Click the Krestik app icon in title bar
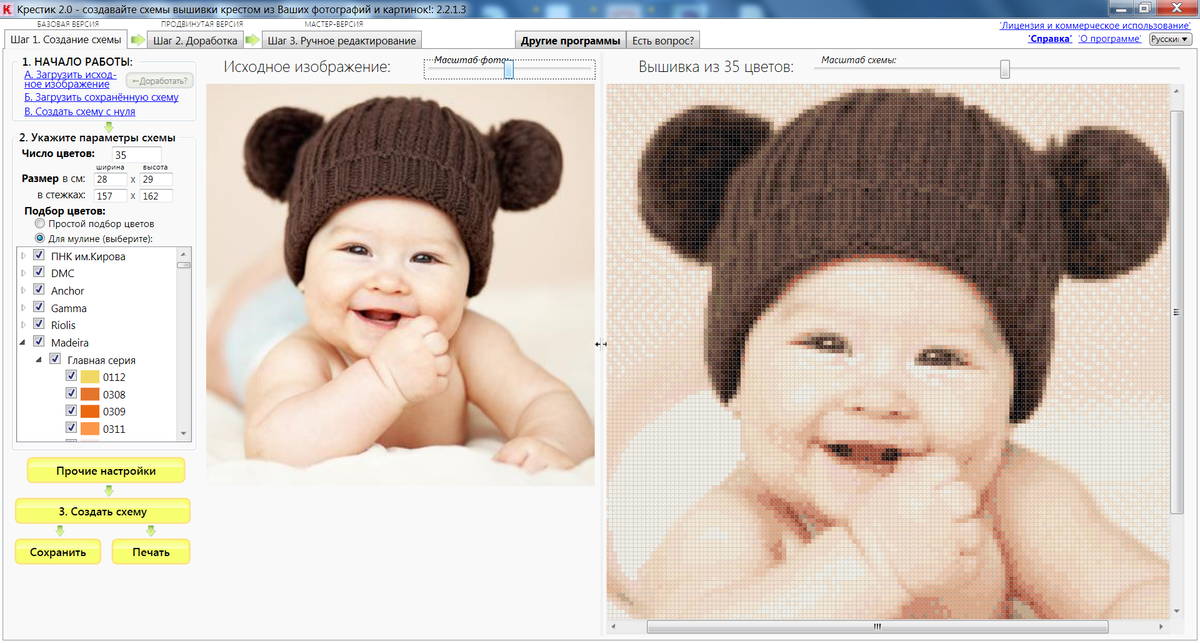The image size is (1200, 643). tap(8, 8)
